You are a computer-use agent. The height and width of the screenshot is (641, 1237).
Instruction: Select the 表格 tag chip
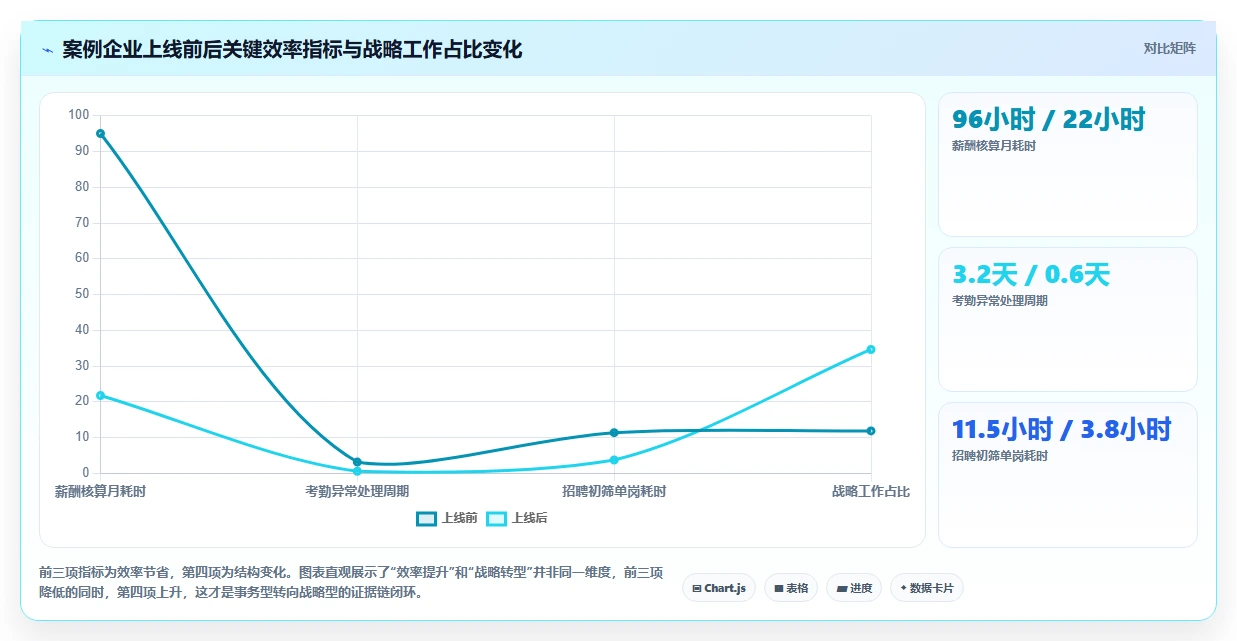point(790,588)
